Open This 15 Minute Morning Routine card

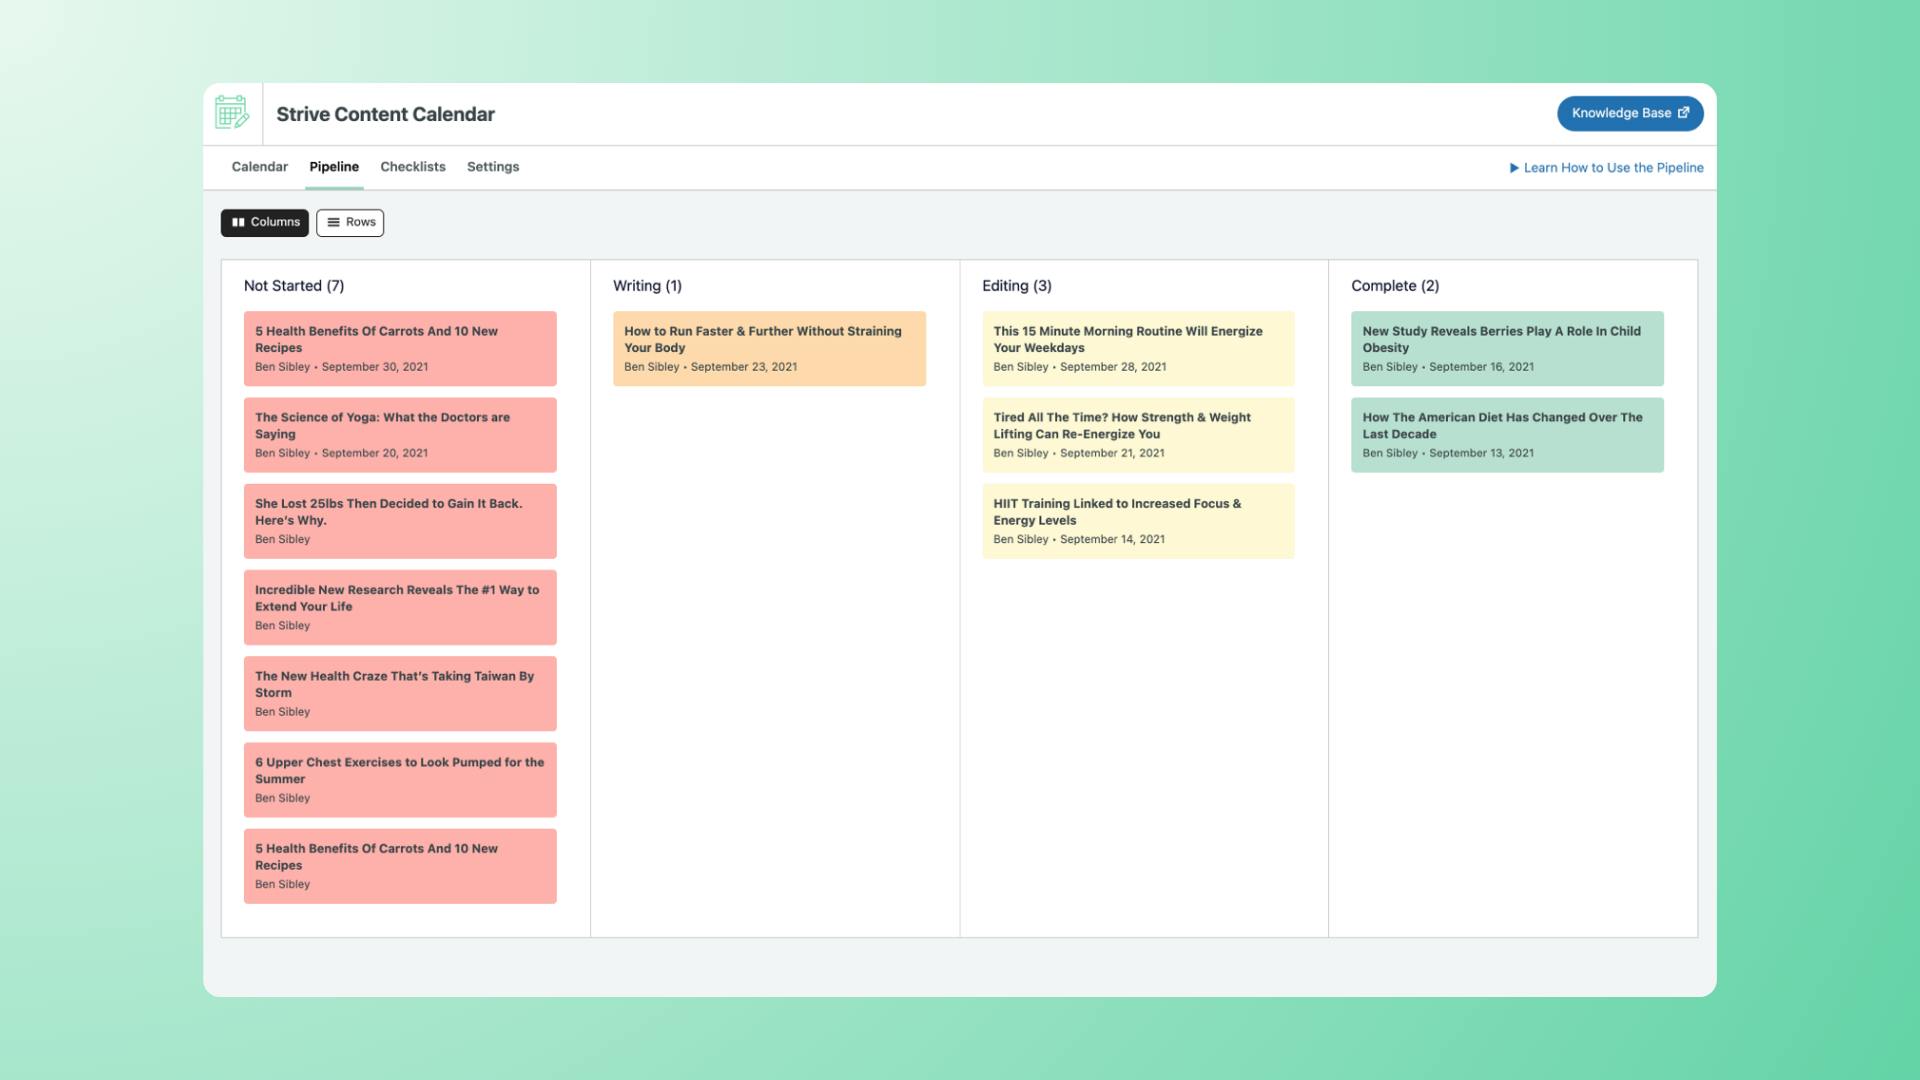pos(1138,348)
